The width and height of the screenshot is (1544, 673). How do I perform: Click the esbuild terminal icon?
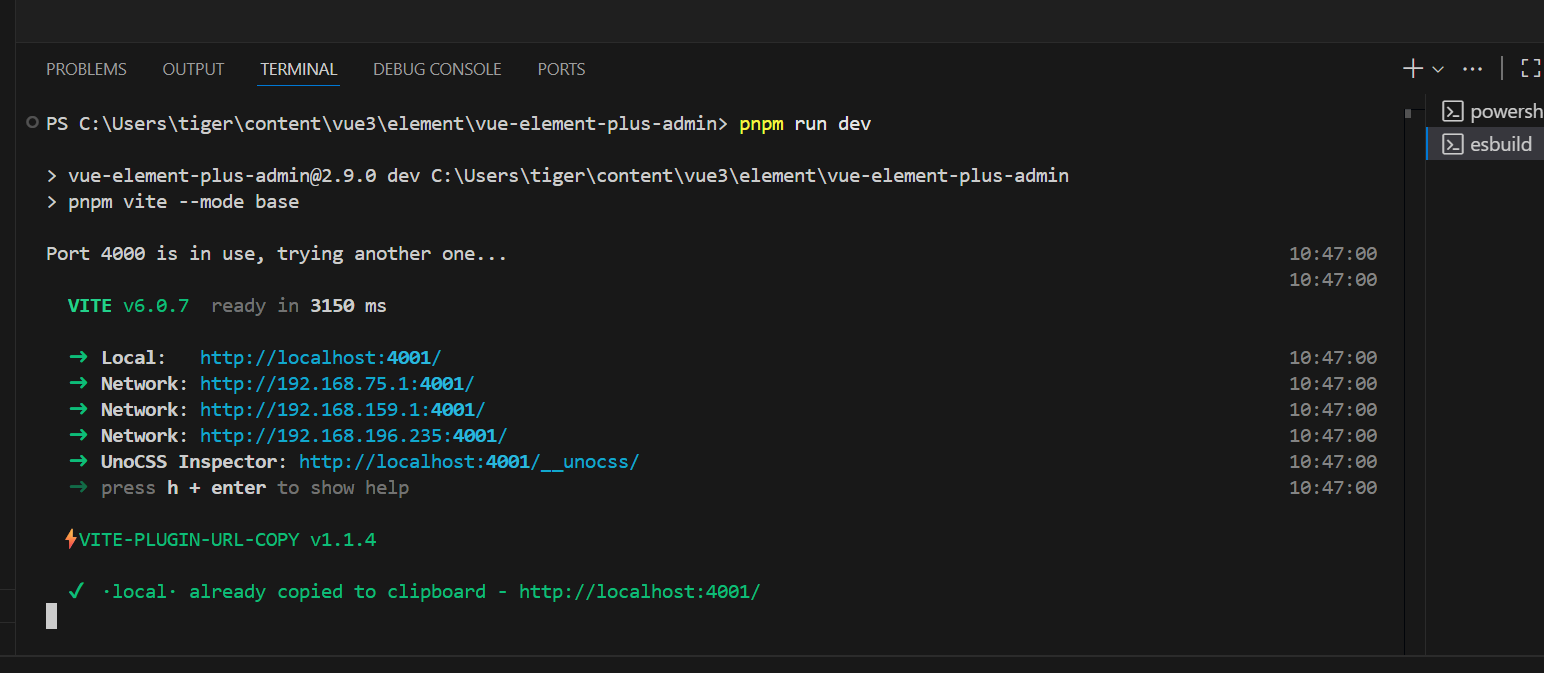tap(1452, 144)
